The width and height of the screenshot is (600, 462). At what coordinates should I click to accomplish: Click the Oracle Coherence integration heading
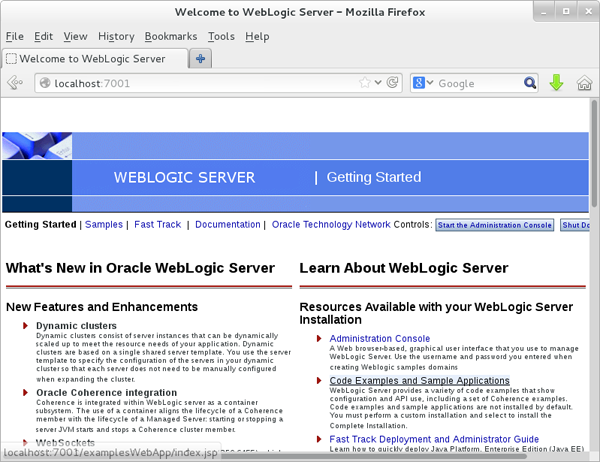pyautogui.click(x=106, y=393)
